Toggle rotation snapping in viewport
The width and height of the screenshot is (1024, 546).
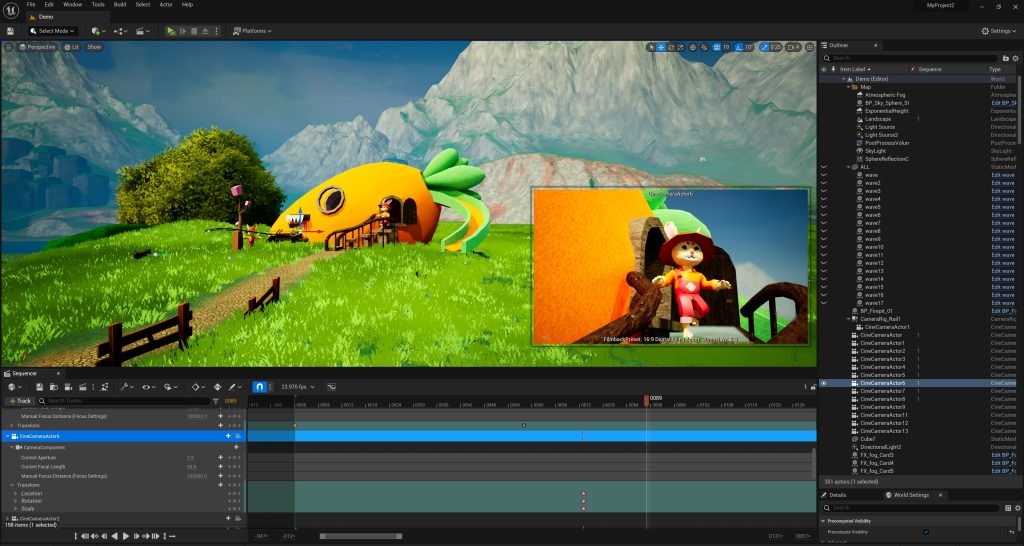739,47
